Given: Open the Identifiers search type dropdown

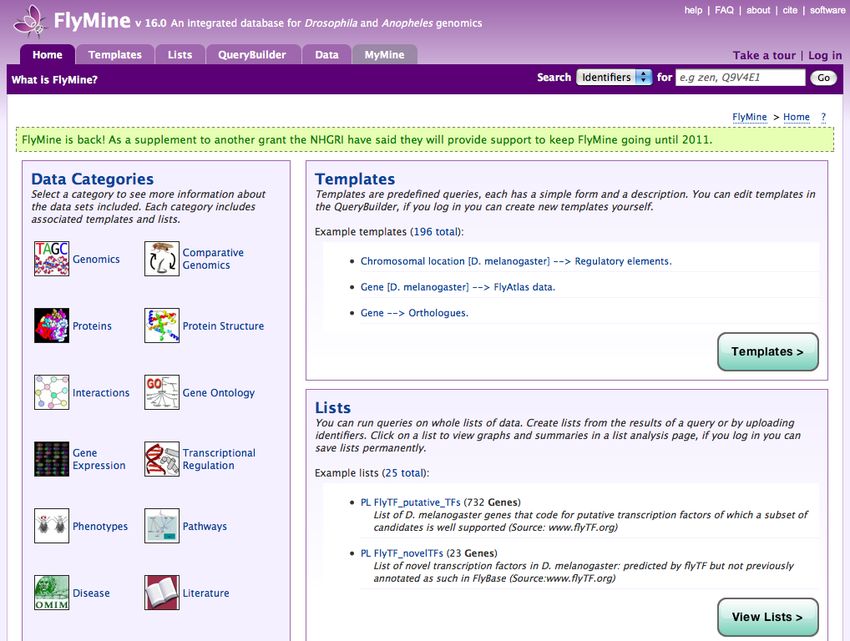Looking at the screenshot, I should pyautogui.click(x=614, y=77).
